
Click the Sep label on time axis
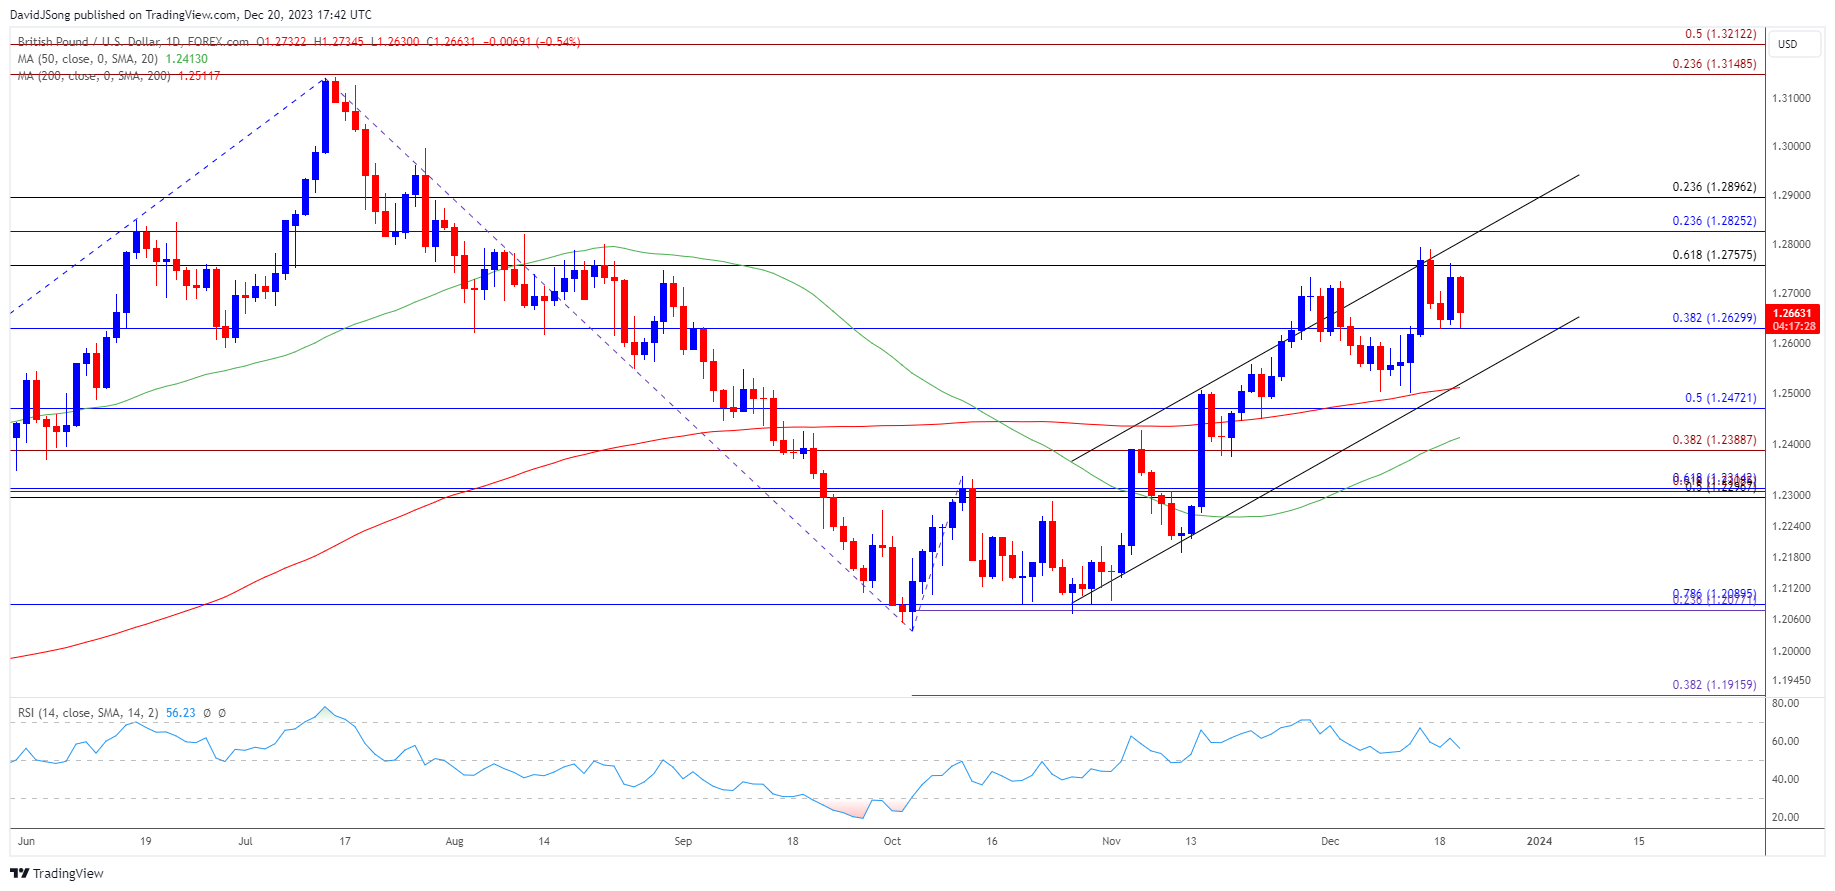683,841
